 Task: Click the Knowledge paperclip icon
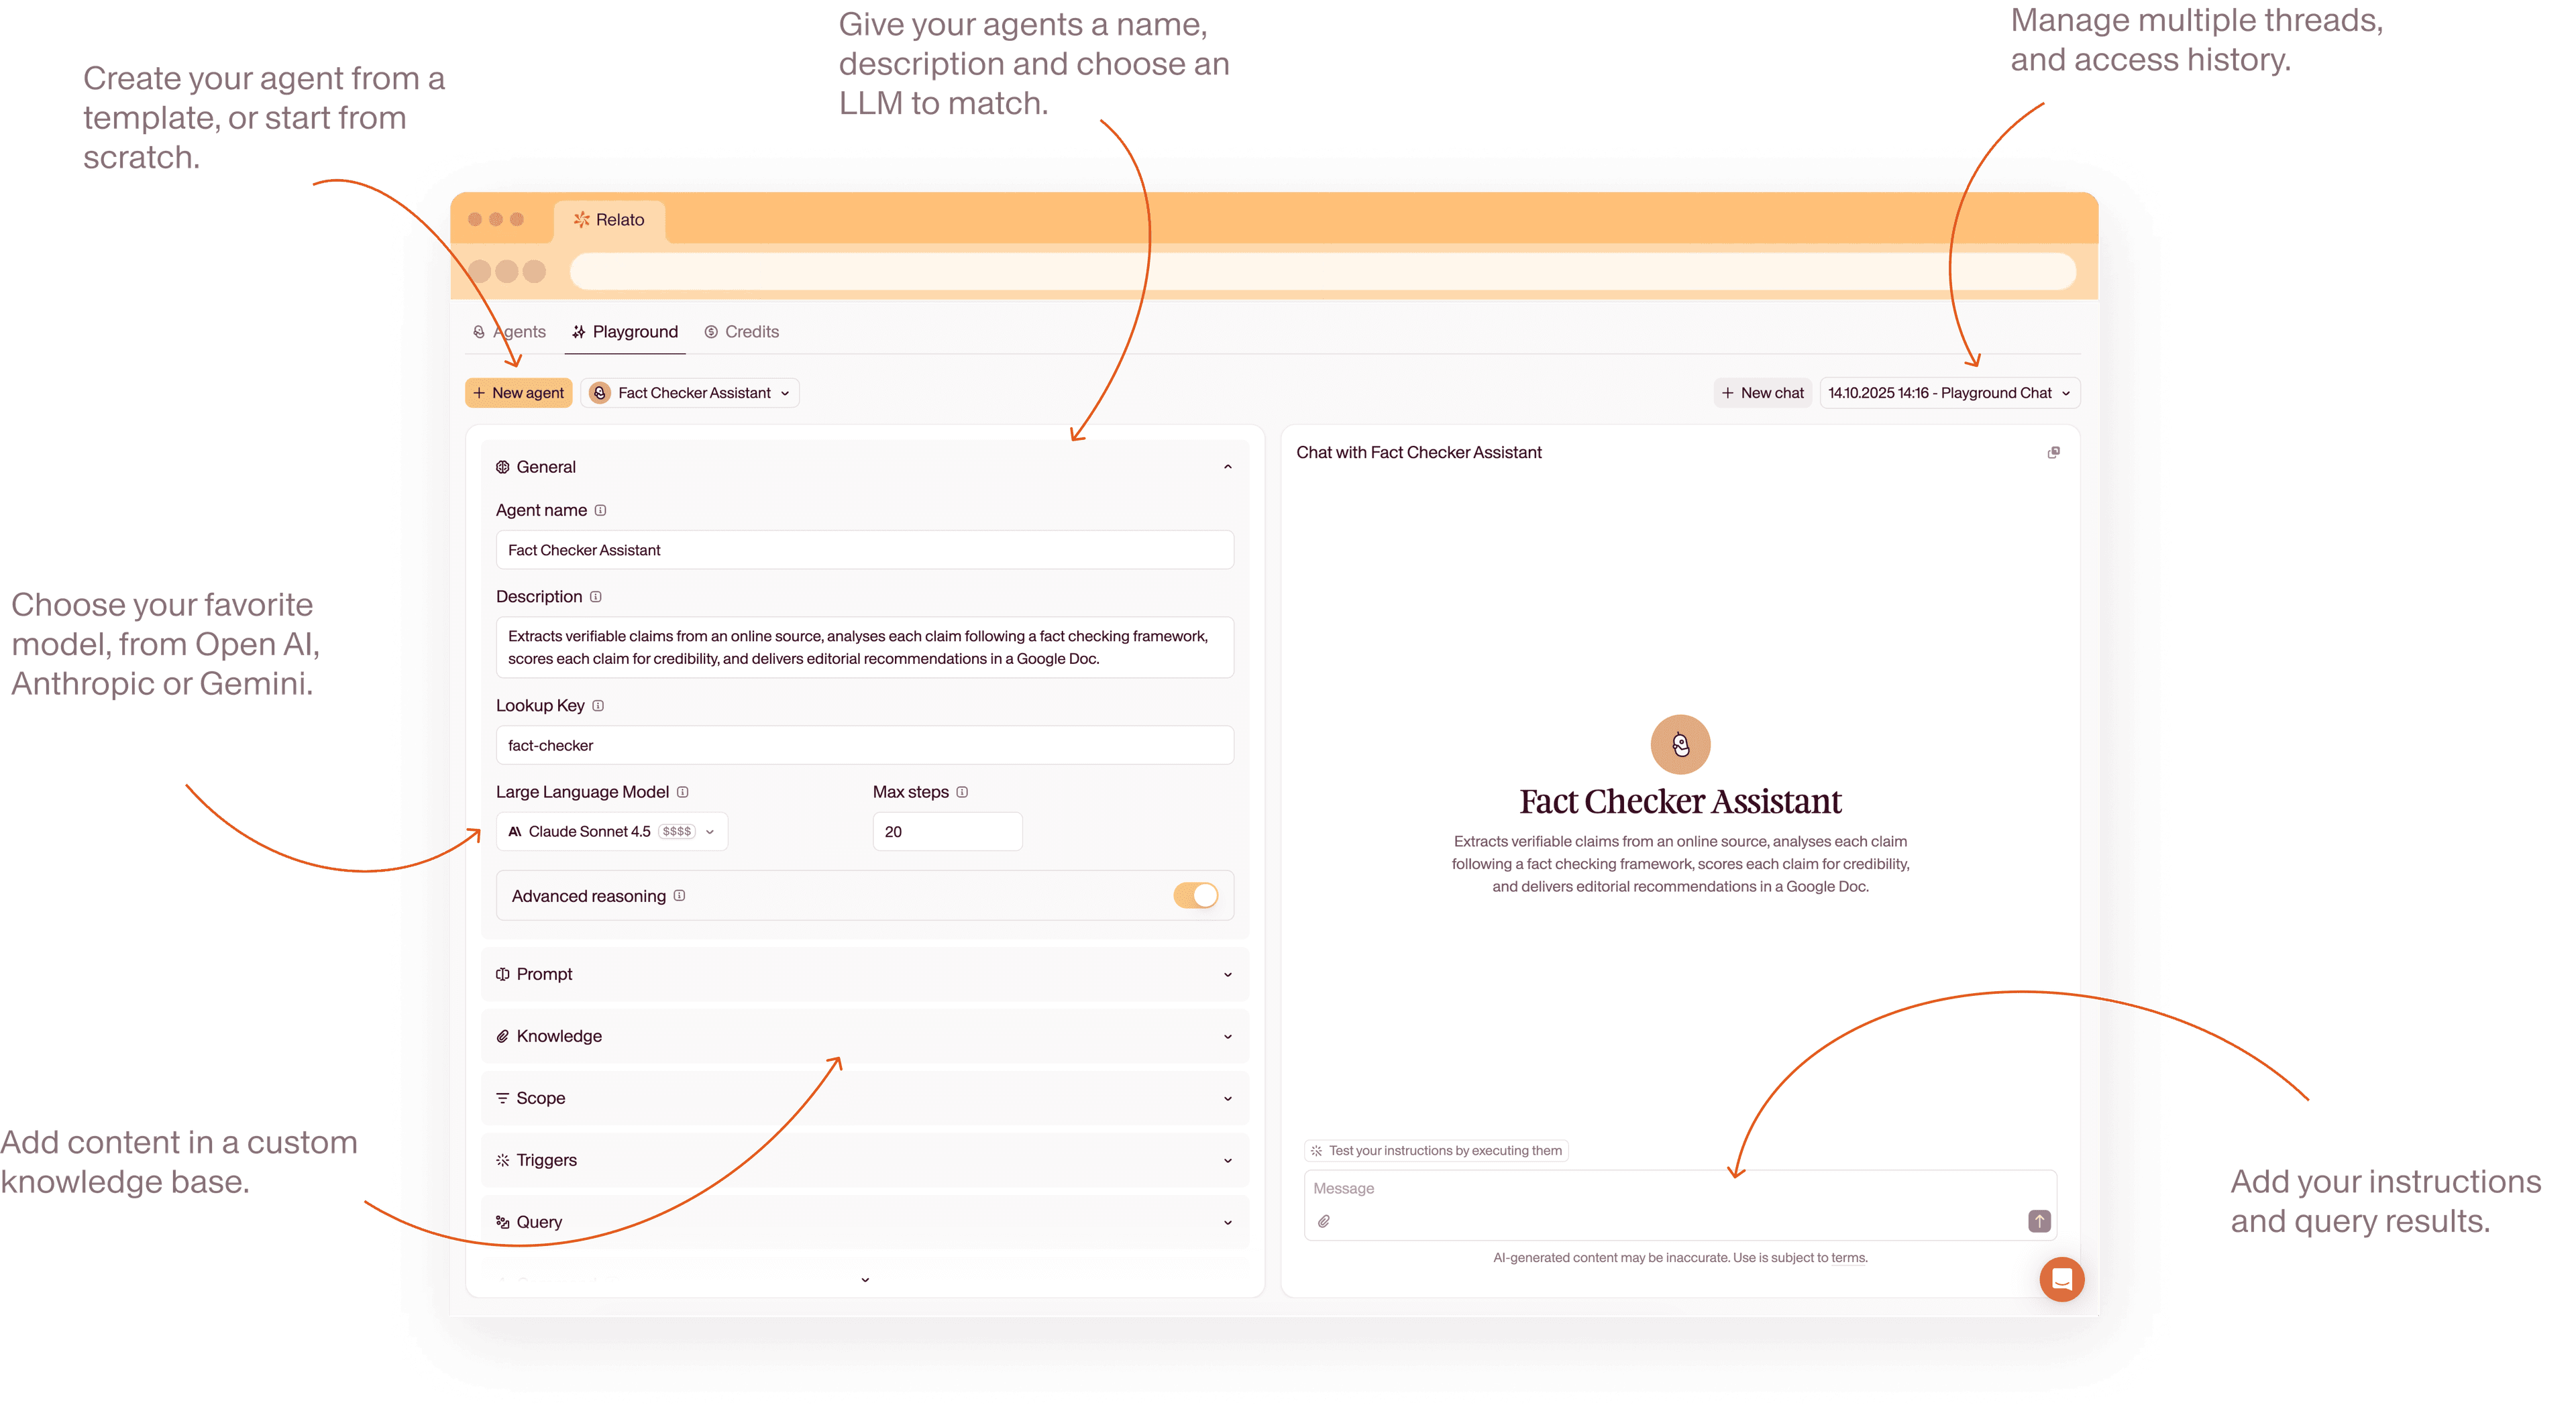pos(503,1036)
